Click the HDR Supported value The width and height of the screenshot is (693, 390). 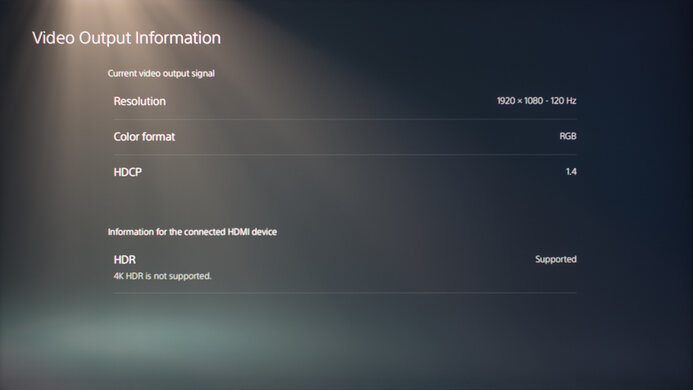click(x=556, y=260)
